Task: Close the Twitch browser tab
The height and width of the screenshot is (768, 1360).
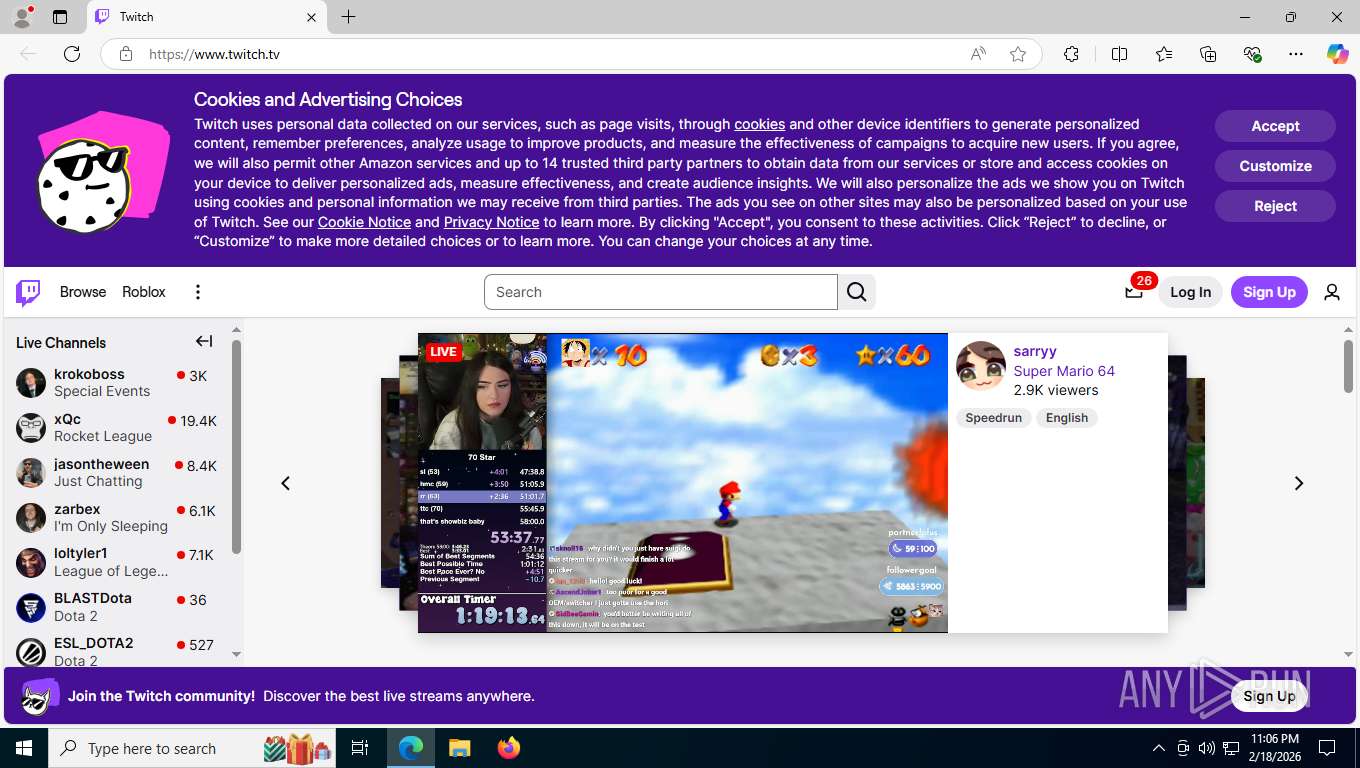Action: click(x=311, y=17)
